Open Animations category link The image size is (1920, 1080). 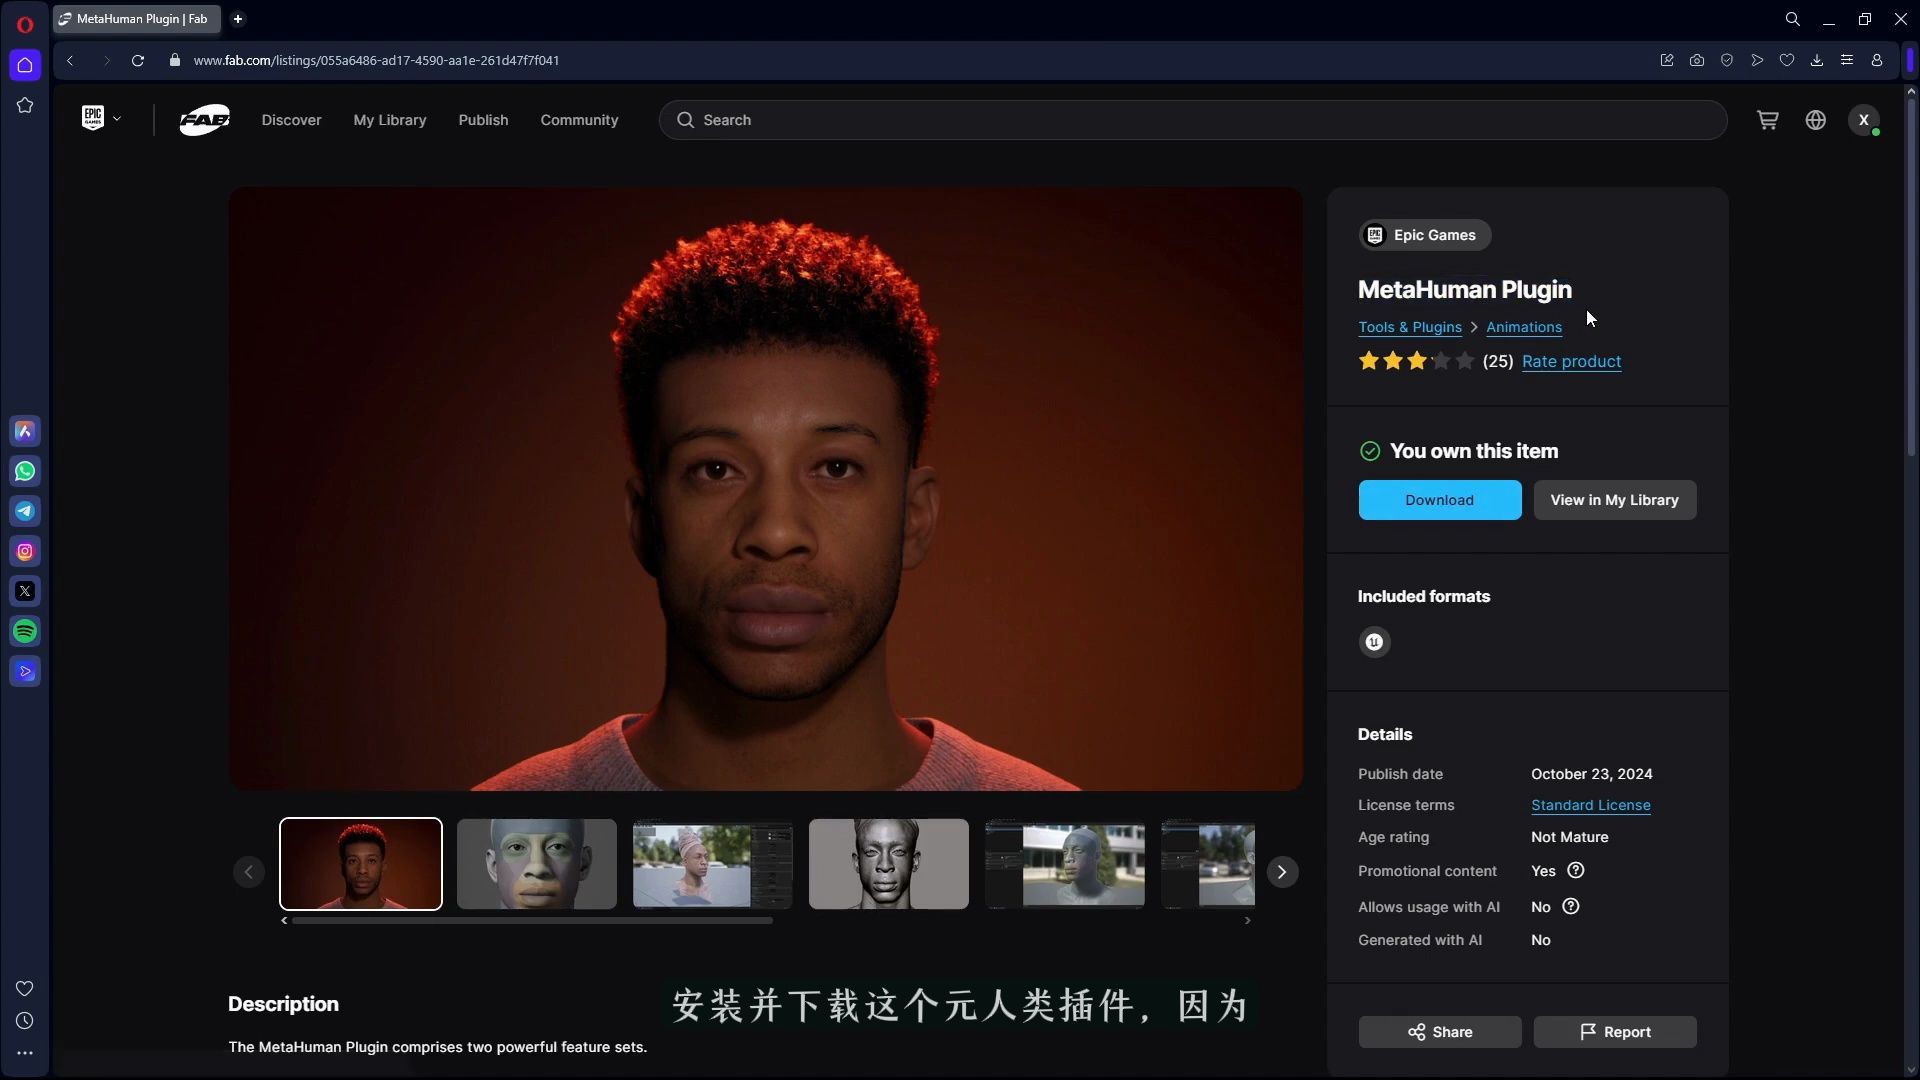[1523, 327]
